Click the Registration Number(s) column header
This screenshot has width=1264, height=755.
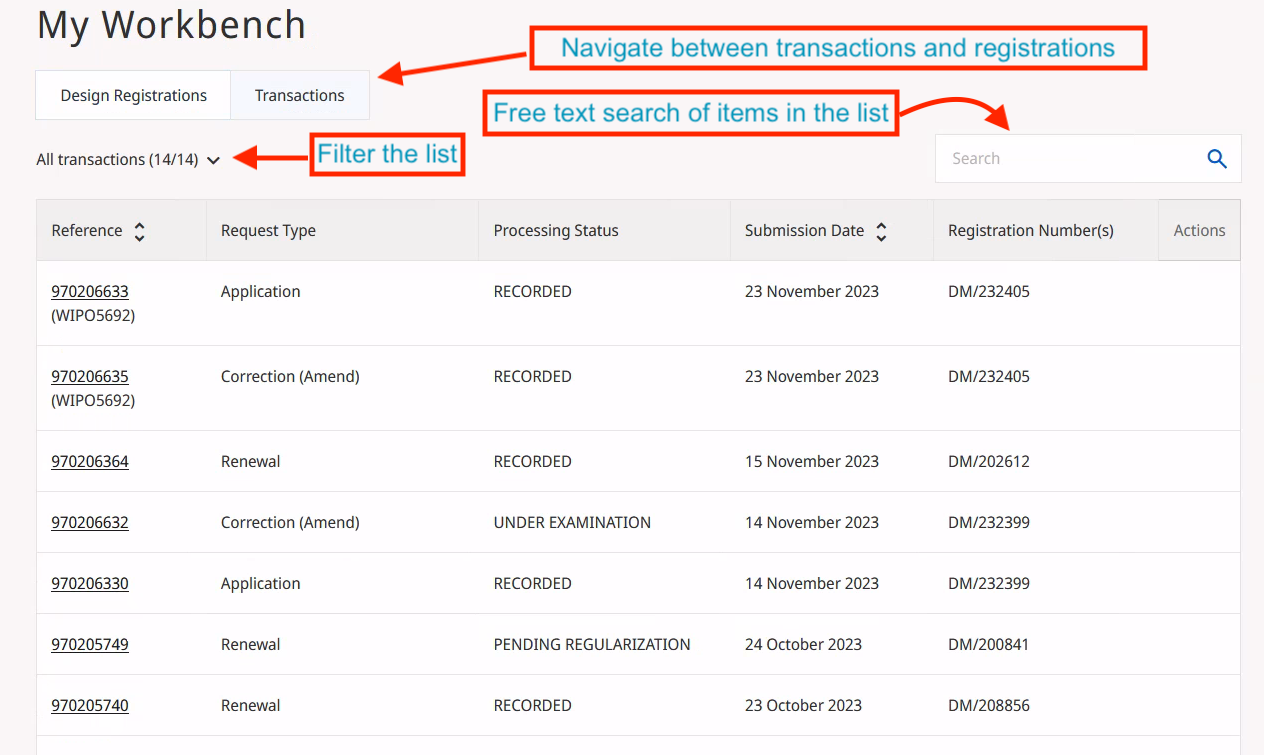pos(1030,231)
